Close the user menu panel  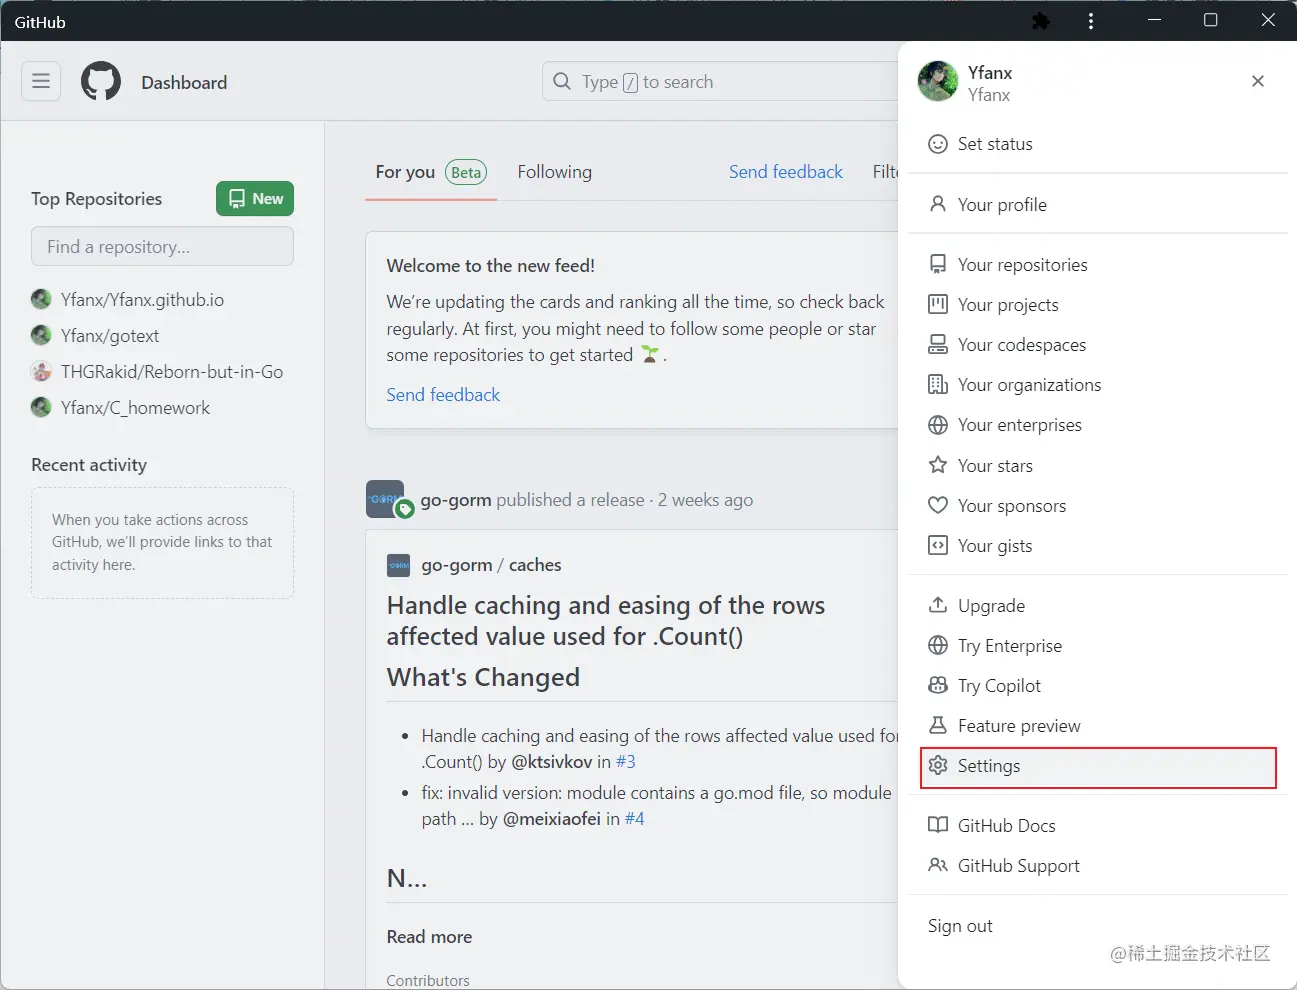(1258, 81)
